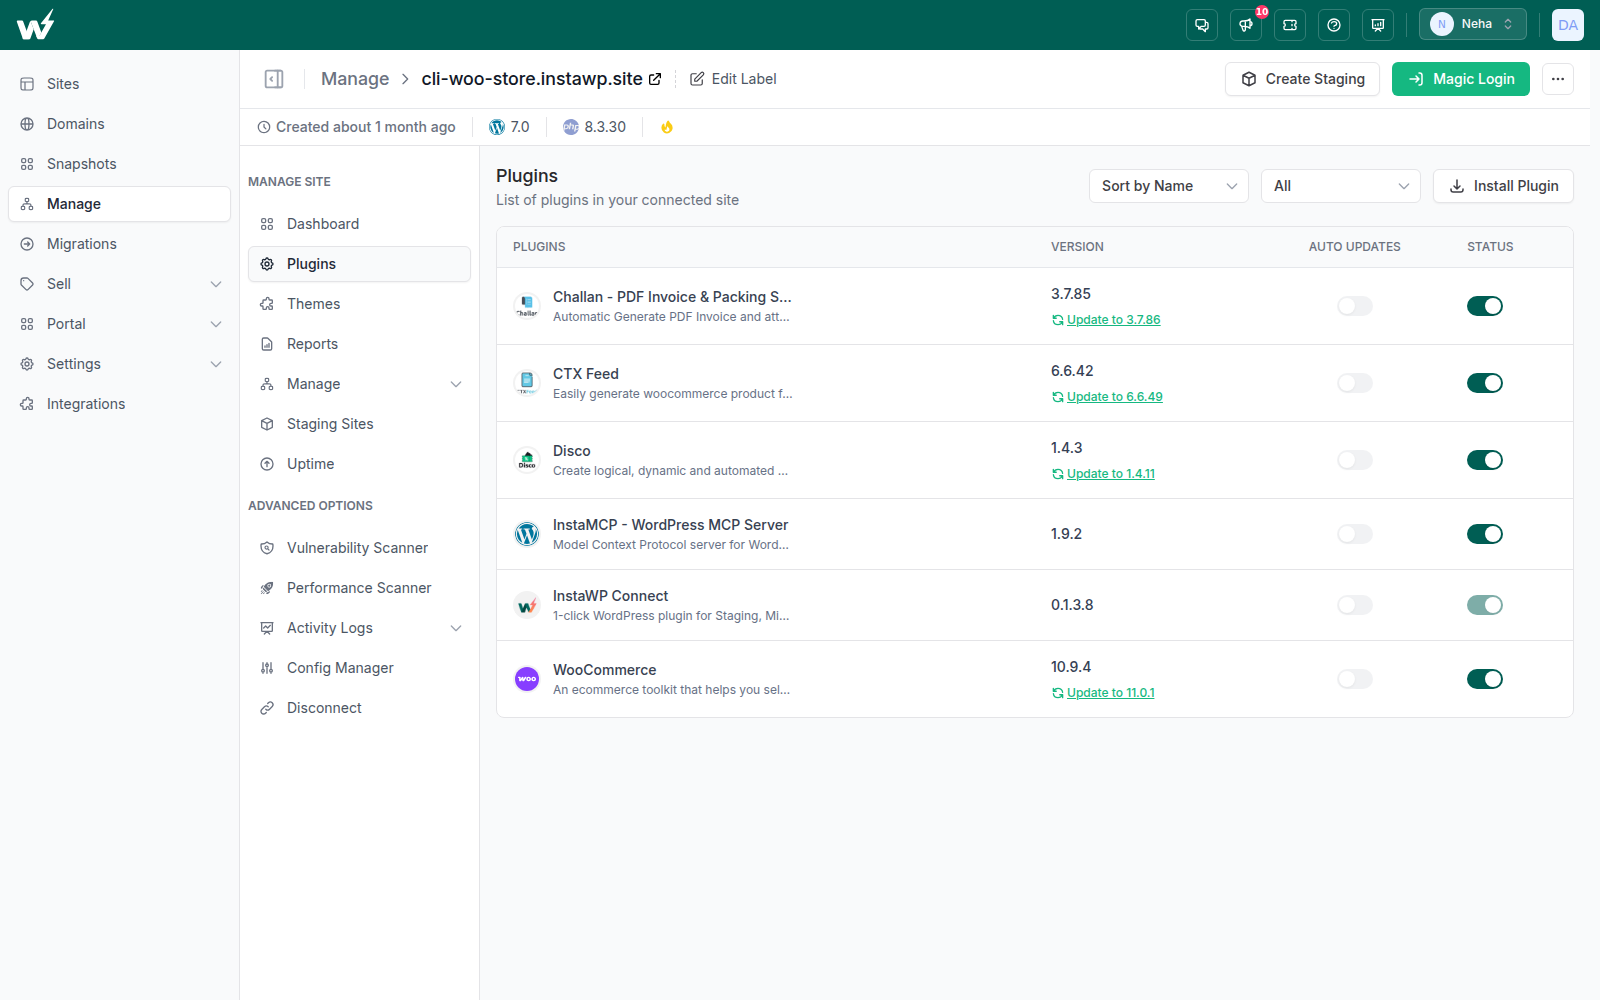Enable auto updates for CTX Feed

[x=1355, y=383]
